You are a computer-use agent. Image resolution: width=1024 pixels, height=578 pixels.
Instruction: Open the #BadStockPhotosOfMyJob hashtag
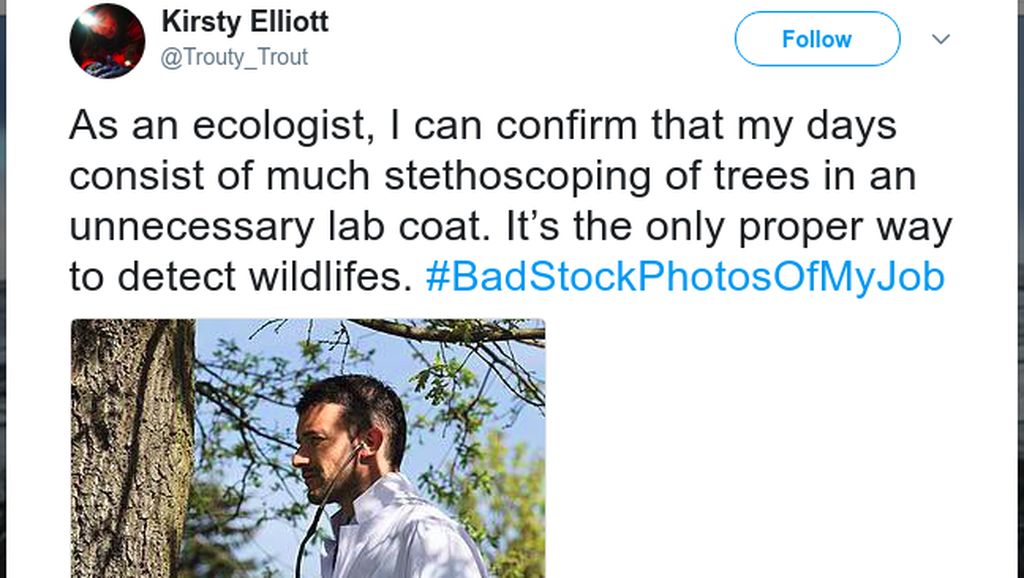[685, 277]
